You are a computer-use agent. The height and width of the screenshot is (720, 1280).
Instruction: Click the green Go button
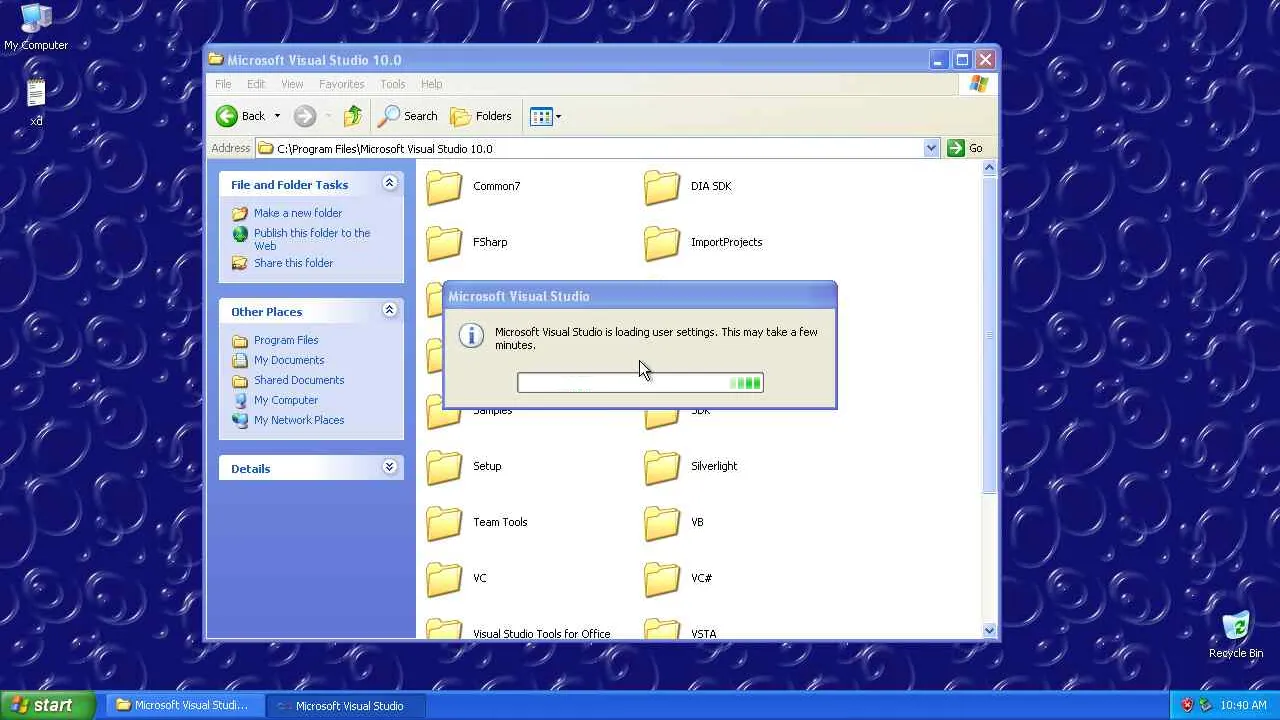[965, 148]
